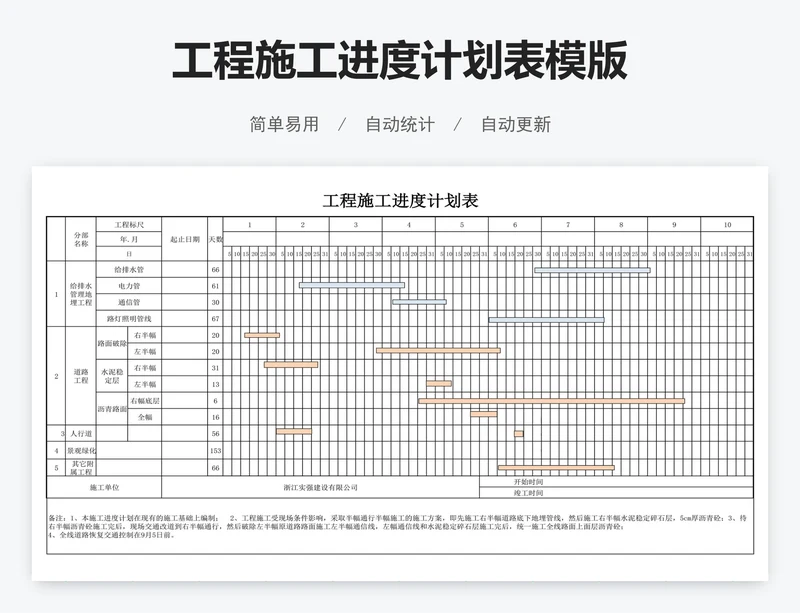Image resolution: width=800 pixels, height=613 pixels.
Task: Select the 给排水管 row label
Action: (x=129, y=269)
